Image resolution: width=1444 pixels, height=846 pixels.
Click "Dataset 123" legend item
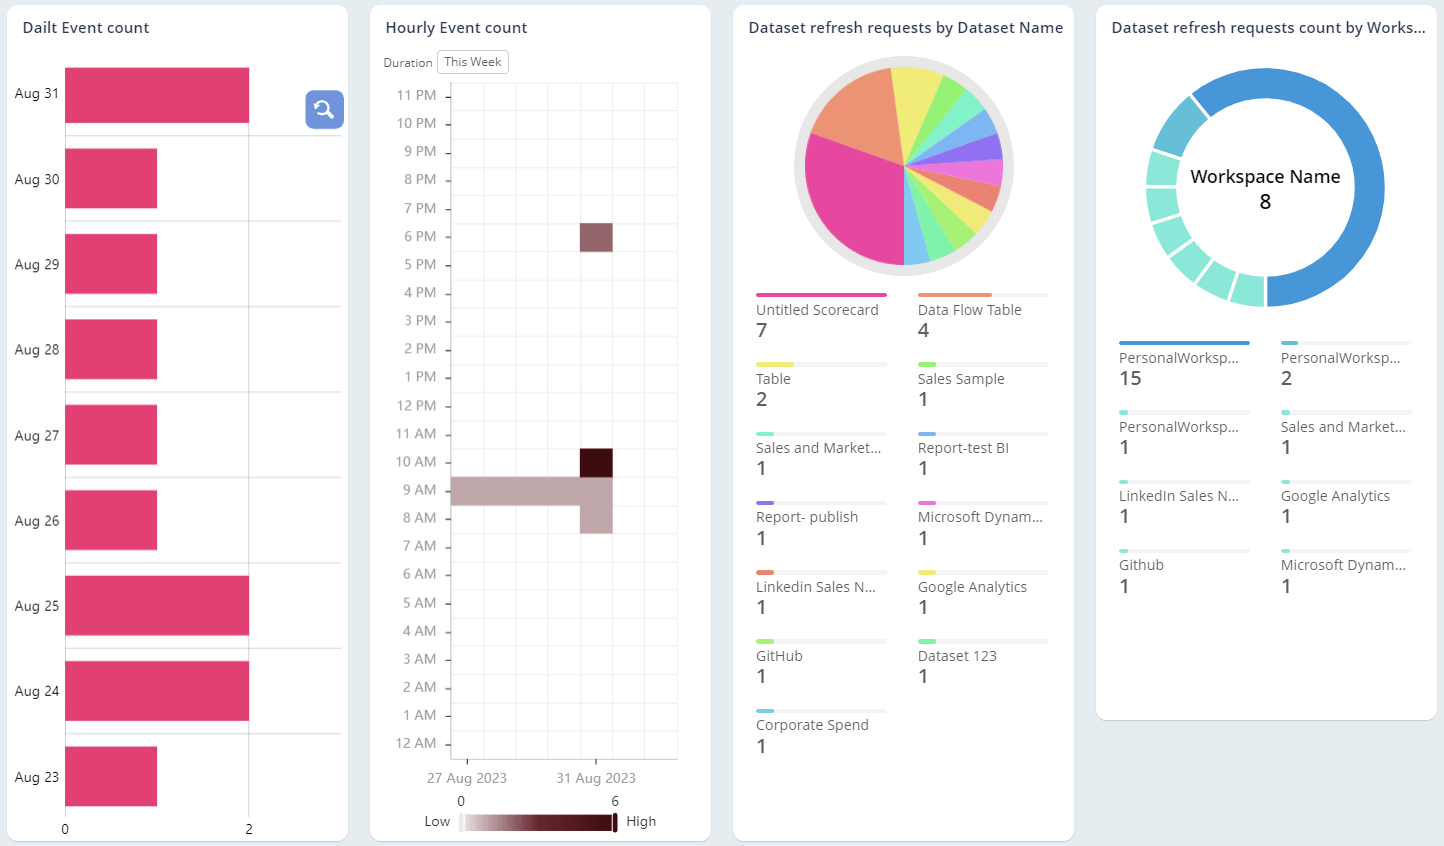956,655
